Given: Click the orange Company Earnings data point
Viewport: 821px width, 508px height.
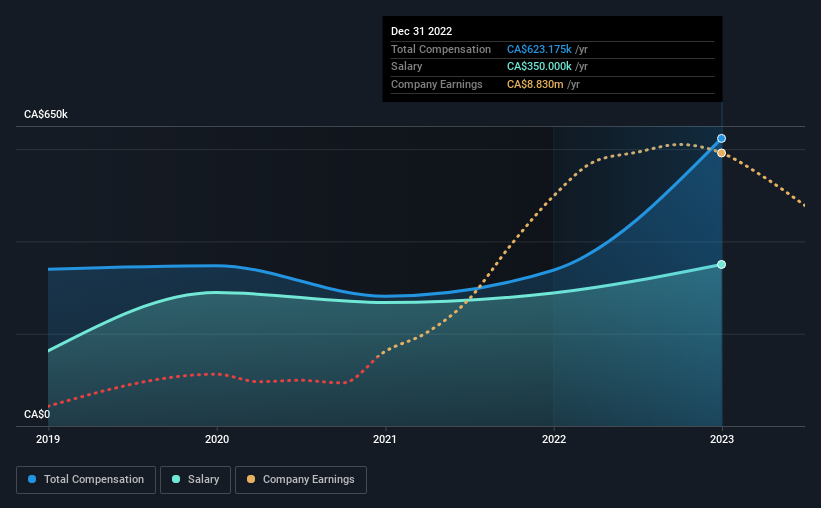Looking at the screenshot, I should click(722, 153).
